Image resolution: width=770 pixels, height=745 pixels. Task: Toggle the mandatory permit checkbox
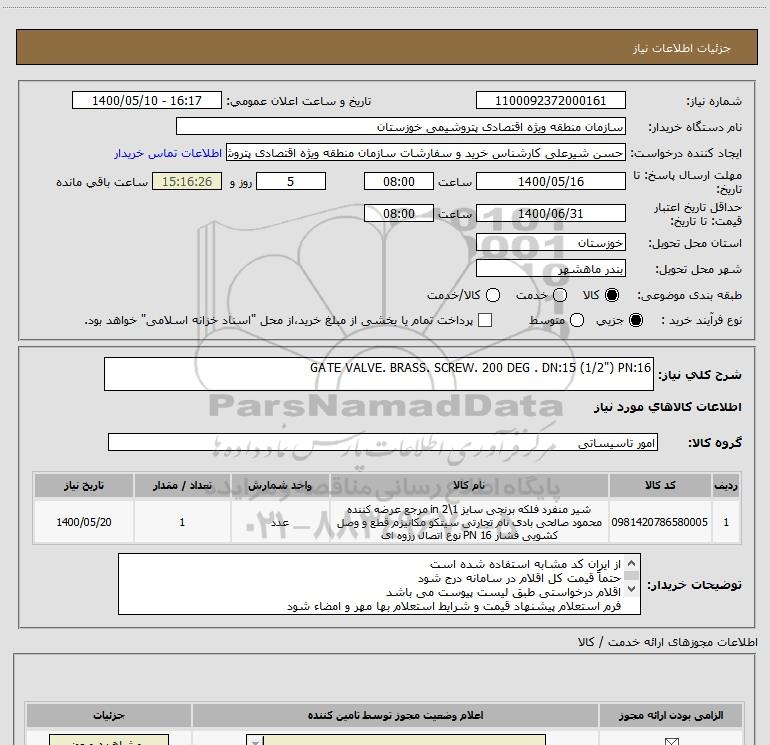671,741
